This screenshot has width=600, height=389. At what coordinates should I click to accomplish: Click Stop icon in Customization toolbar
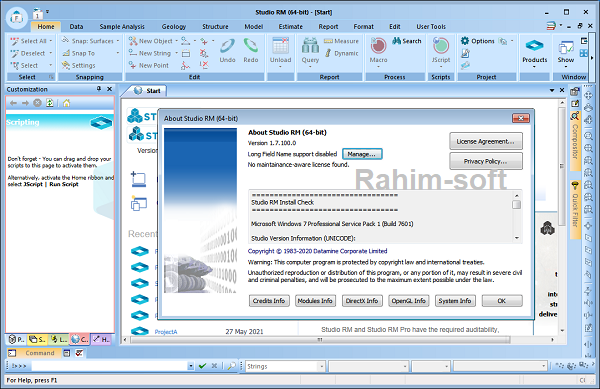[37, 103]
